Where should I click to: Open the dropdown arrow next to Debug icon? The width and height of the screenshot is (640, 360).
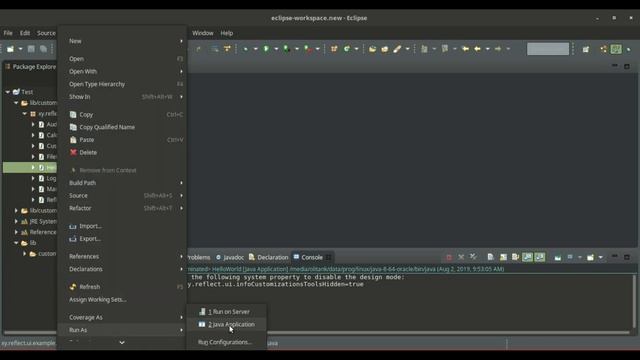(x=256, y=49)
